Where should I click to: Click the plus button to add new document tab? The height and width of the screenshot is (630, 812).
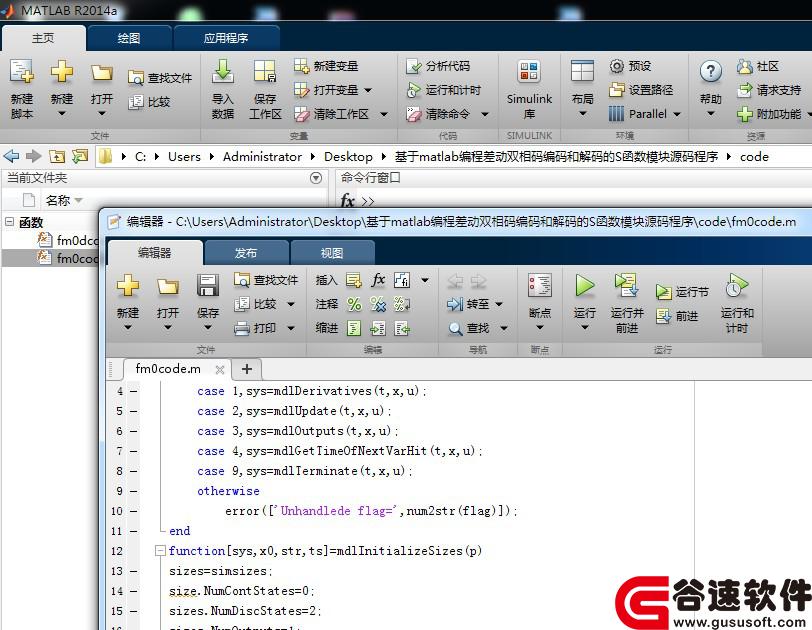(x=247, y=369)
